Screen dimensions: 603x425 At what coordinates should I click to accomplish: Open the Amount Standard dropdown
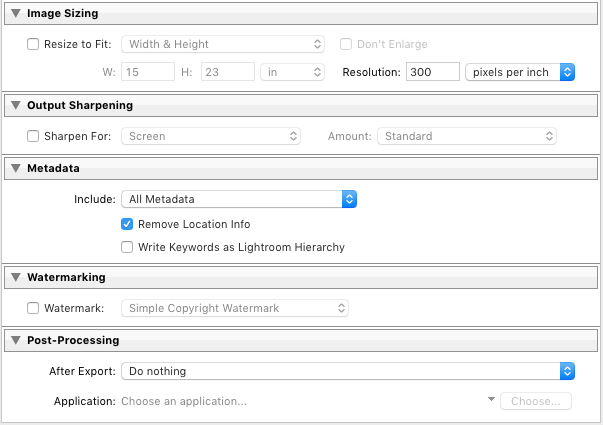point(467,136)
